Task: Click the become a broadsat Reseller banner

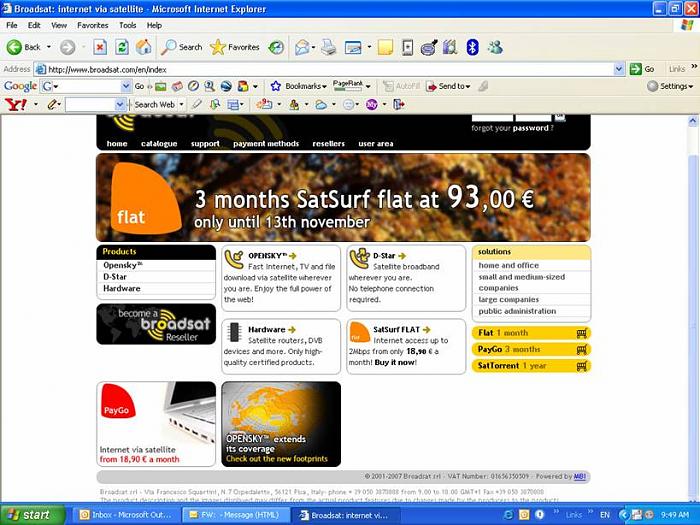Action: (x=156, y=324)
